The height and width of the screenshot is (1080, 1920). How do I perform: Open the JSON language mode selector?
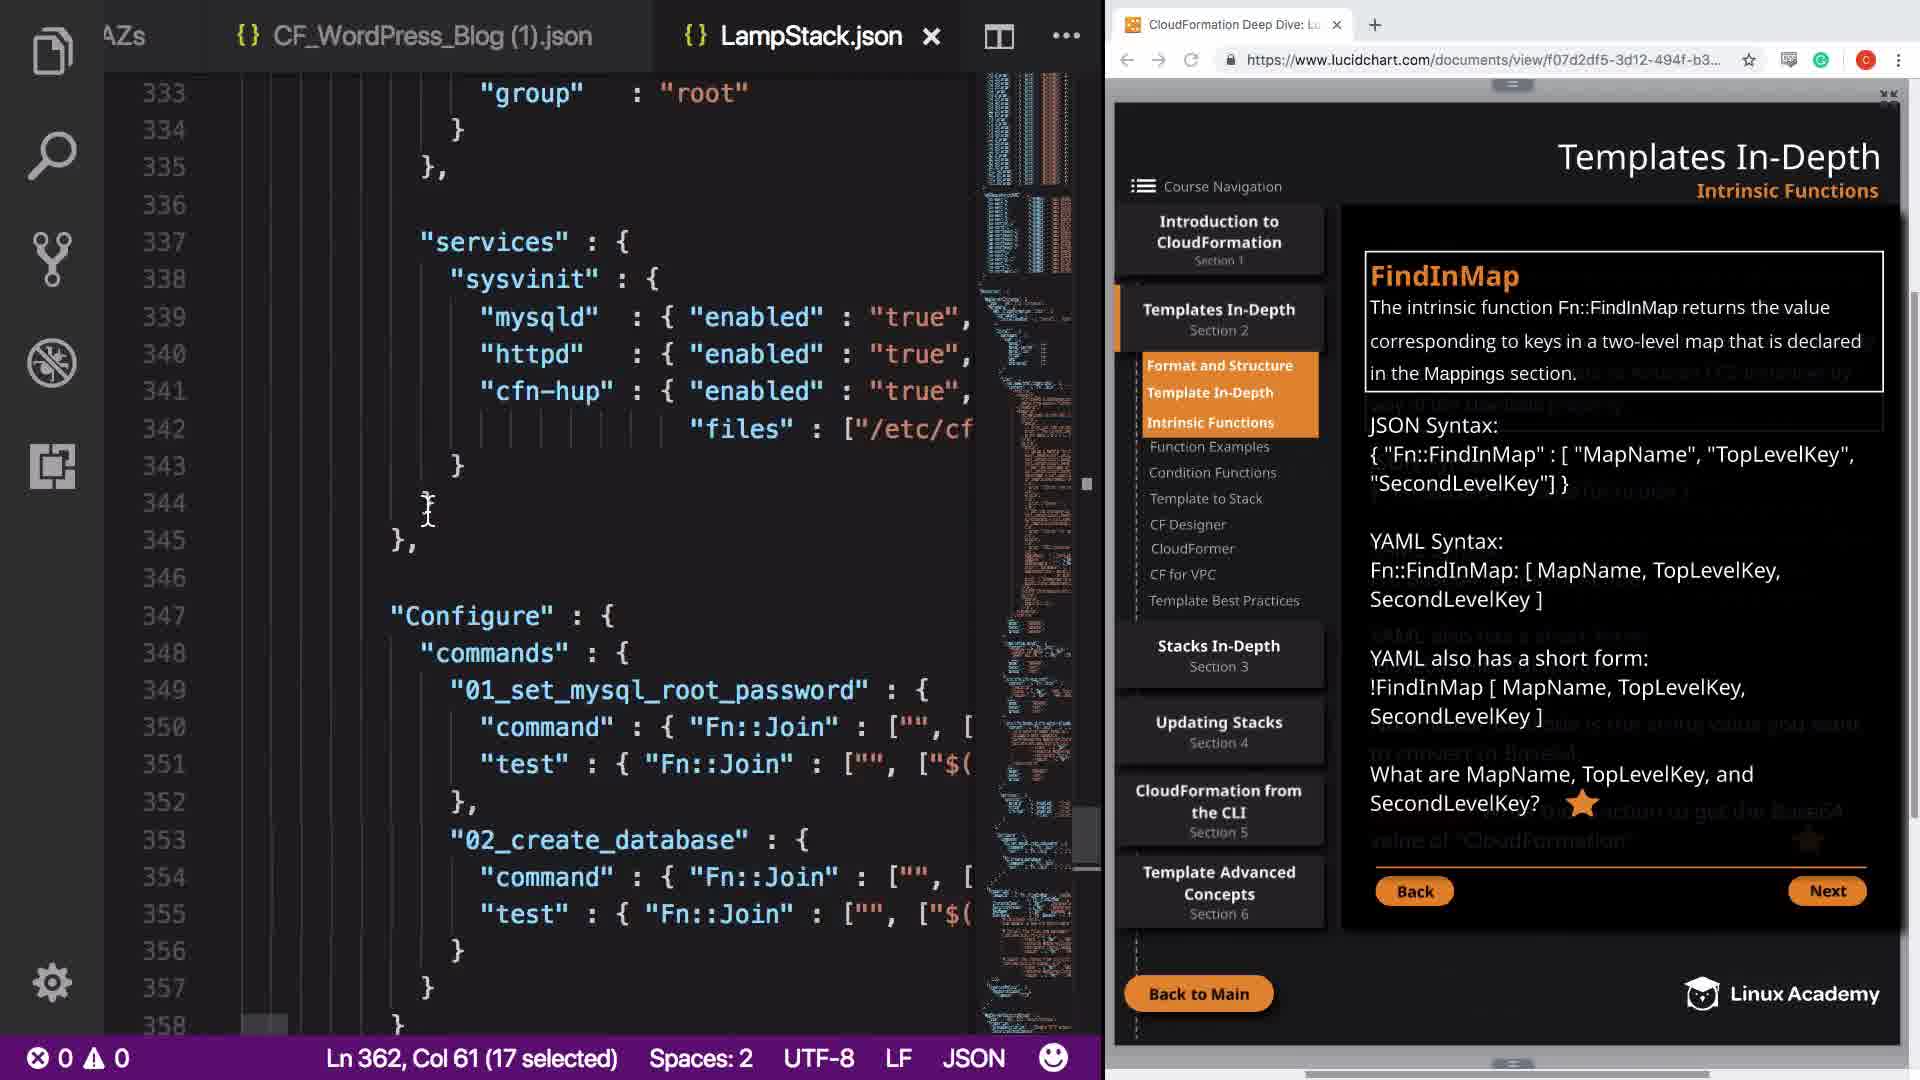coord(973,1058)
